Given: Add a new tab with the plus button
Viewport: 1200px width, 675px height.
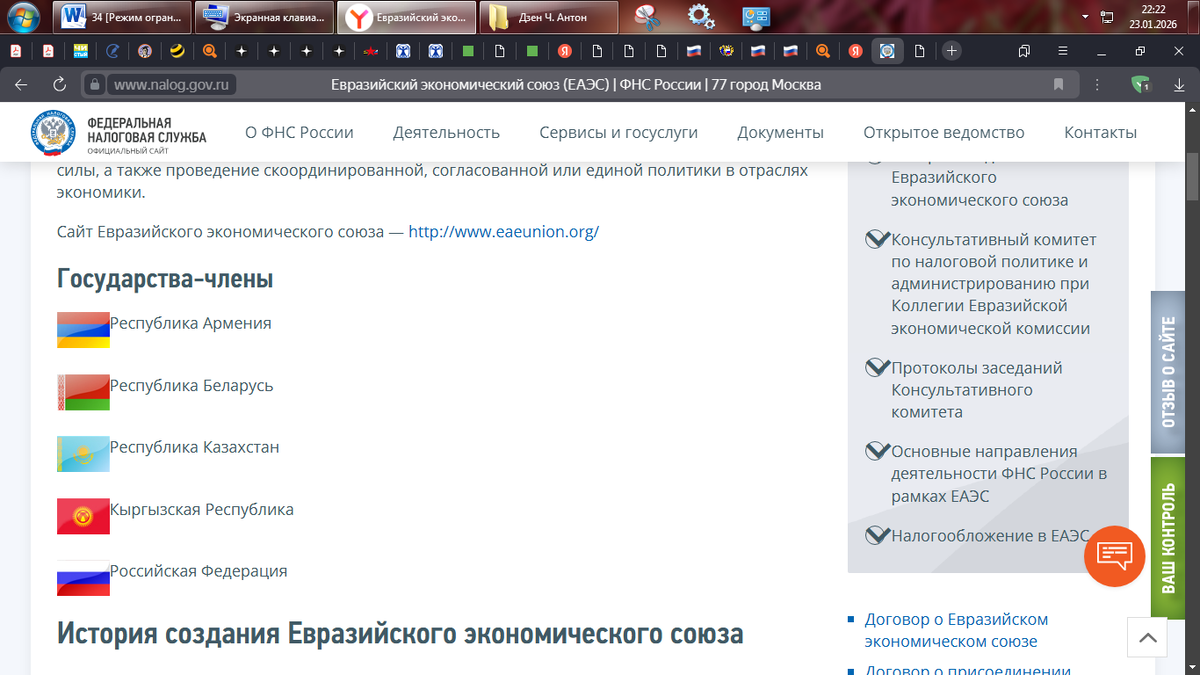Looking at the screenshot, I should [x=952, y=50].
